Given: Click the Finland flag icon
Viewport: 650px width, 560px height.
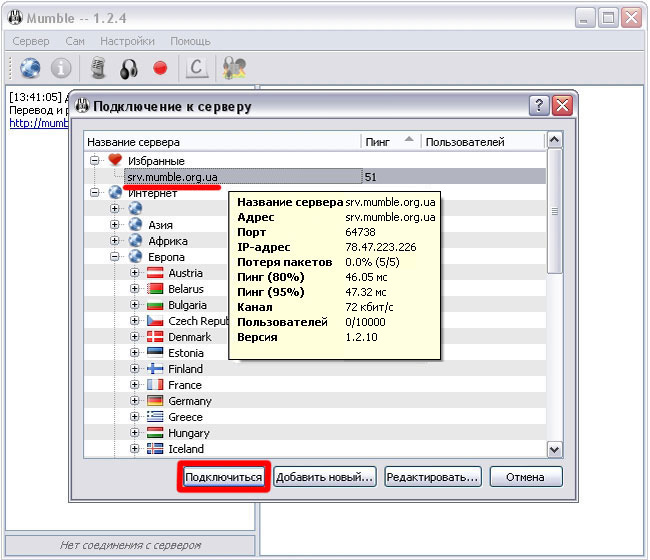Looking at the screenshot, I should [155, 369].
